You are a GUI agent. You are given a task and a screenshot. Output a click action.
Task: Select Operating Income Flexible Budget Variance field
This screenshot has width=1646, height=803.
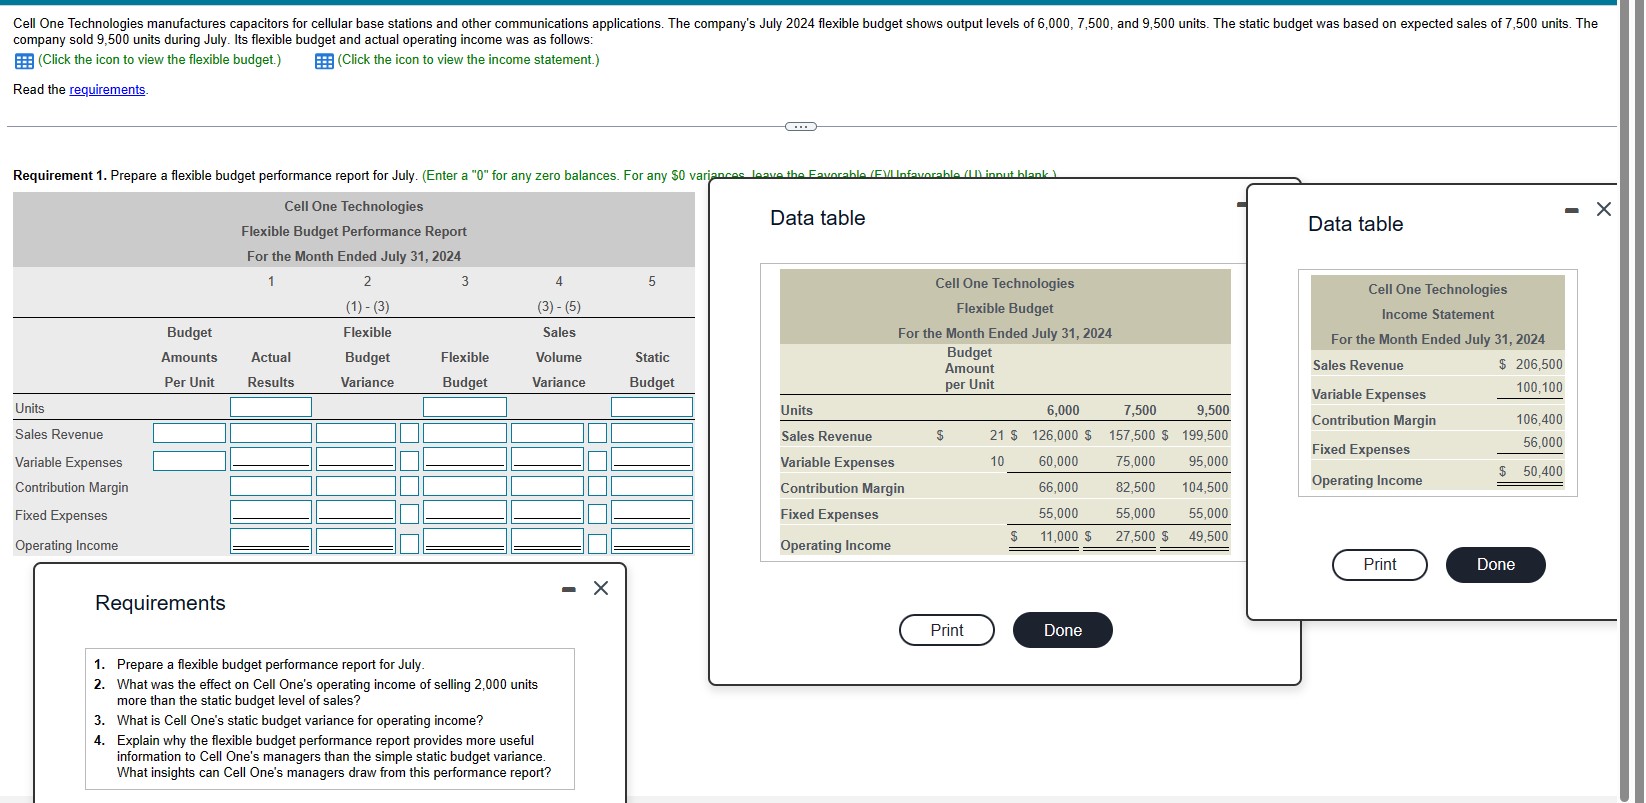pyautogui.click(x=356, y=541)
